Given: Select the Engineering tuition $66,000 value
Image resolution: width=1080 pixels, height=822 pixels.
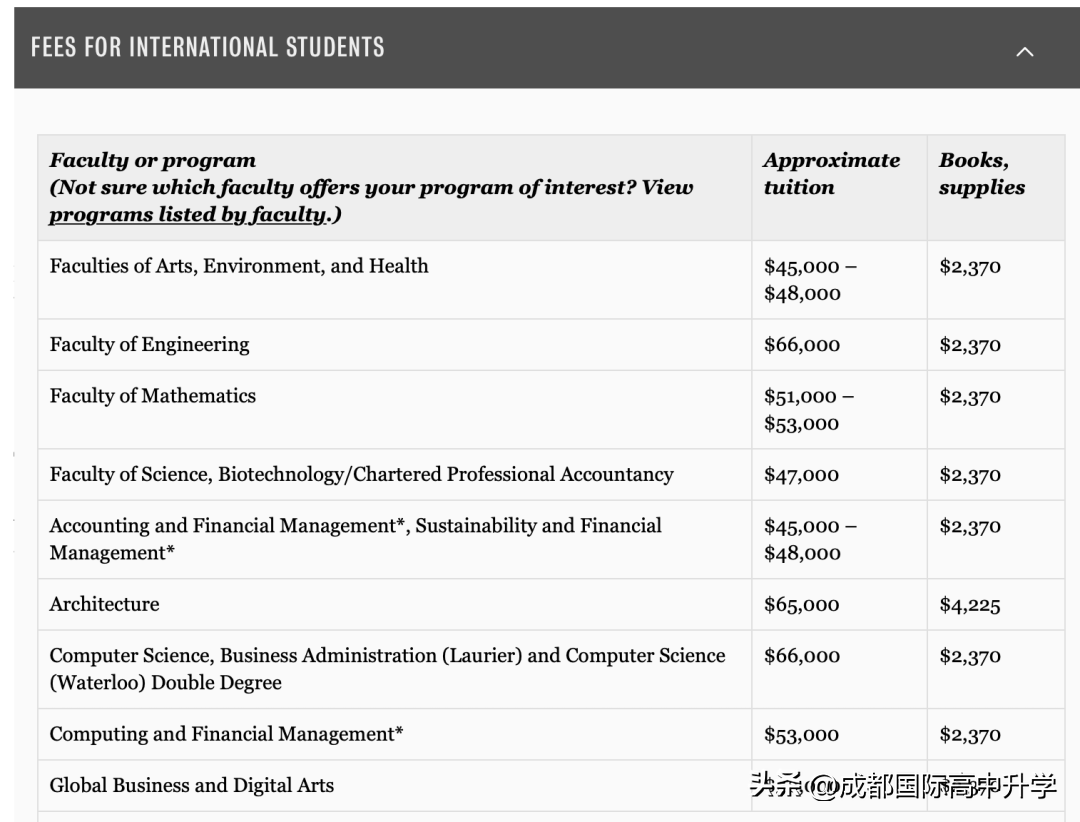Looking at the screenshot, I should click(x=802, y=345).
